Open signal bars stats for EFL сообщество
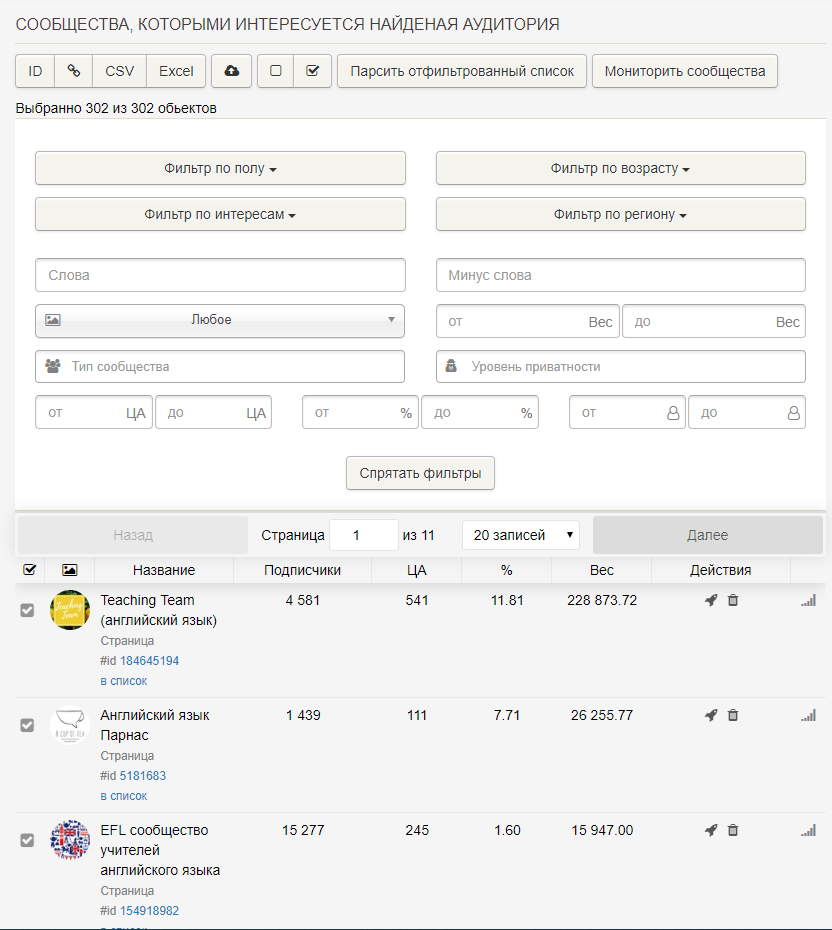This screenshot has width=832, height=930. click(808, 831)
